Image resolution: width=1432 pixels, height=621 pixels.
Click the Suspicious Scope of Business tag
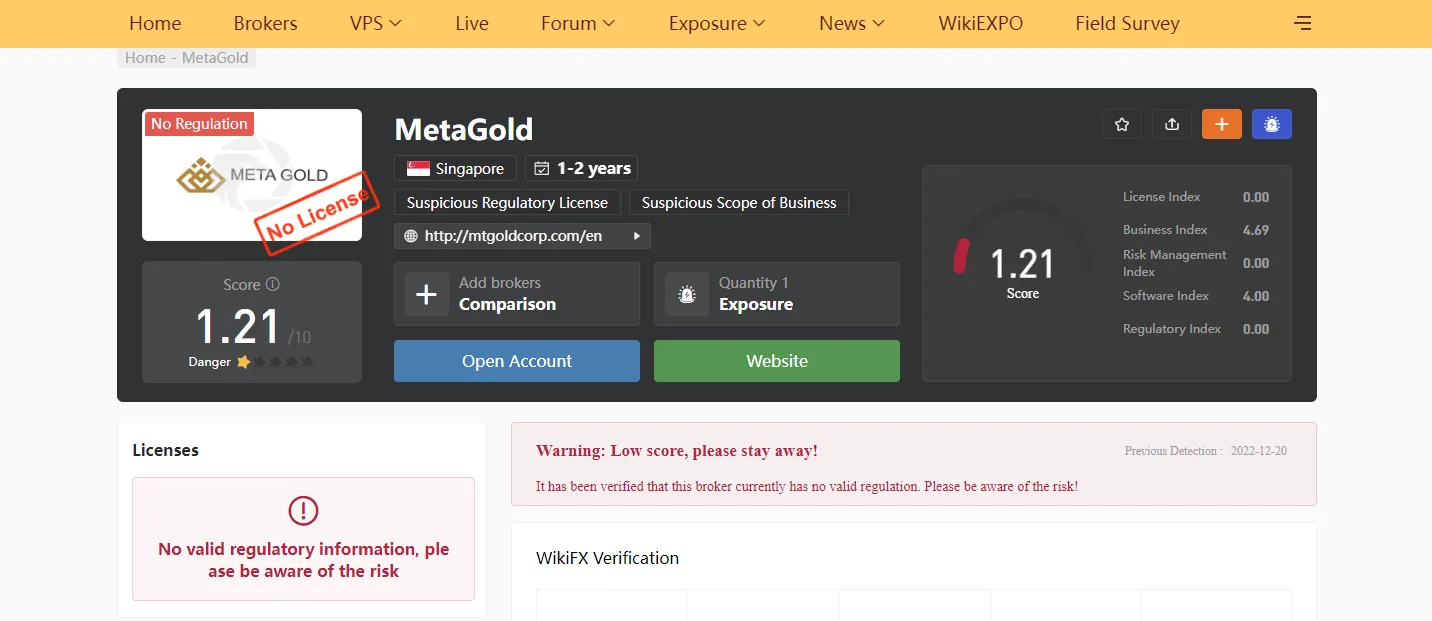tap(739, 203)
